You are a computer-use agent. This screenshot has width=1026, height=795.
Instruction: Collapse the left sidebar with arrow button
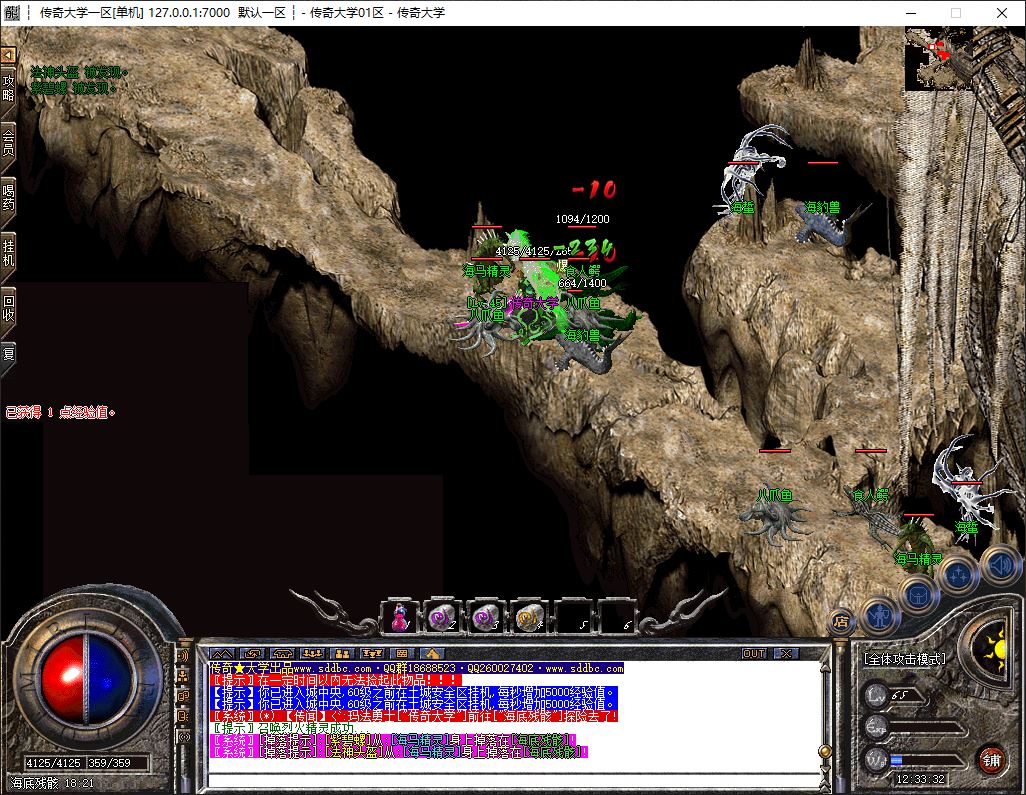click(7, 56)
